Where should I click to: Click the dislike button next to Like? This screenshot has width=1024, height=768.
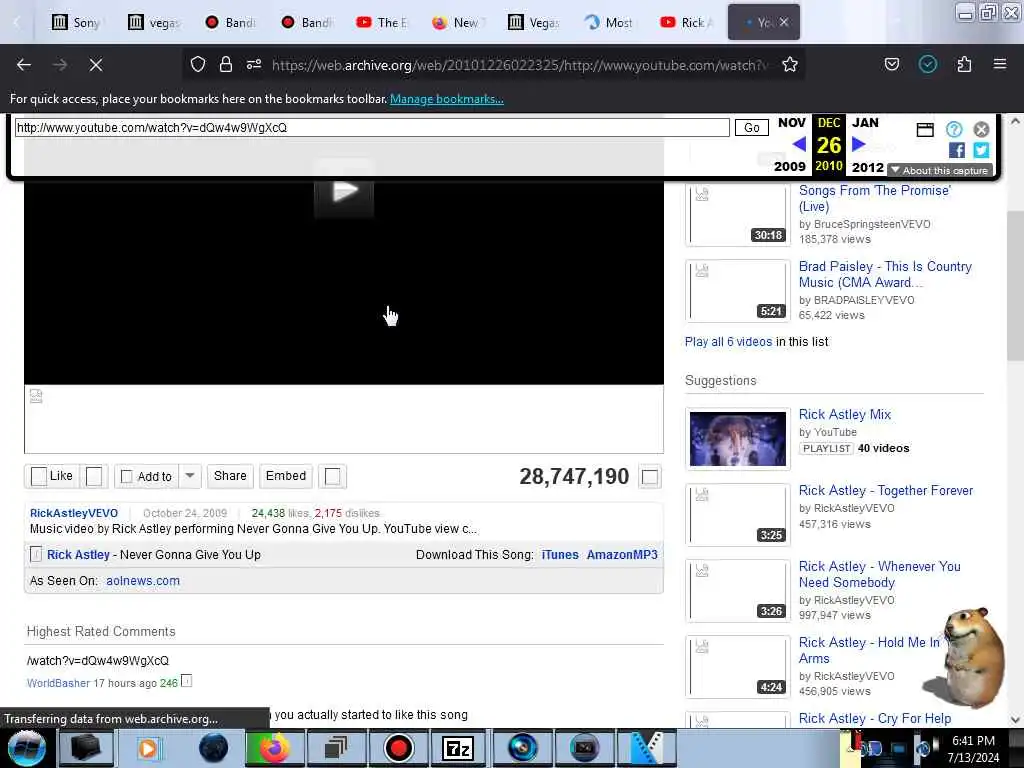point(94,476)
